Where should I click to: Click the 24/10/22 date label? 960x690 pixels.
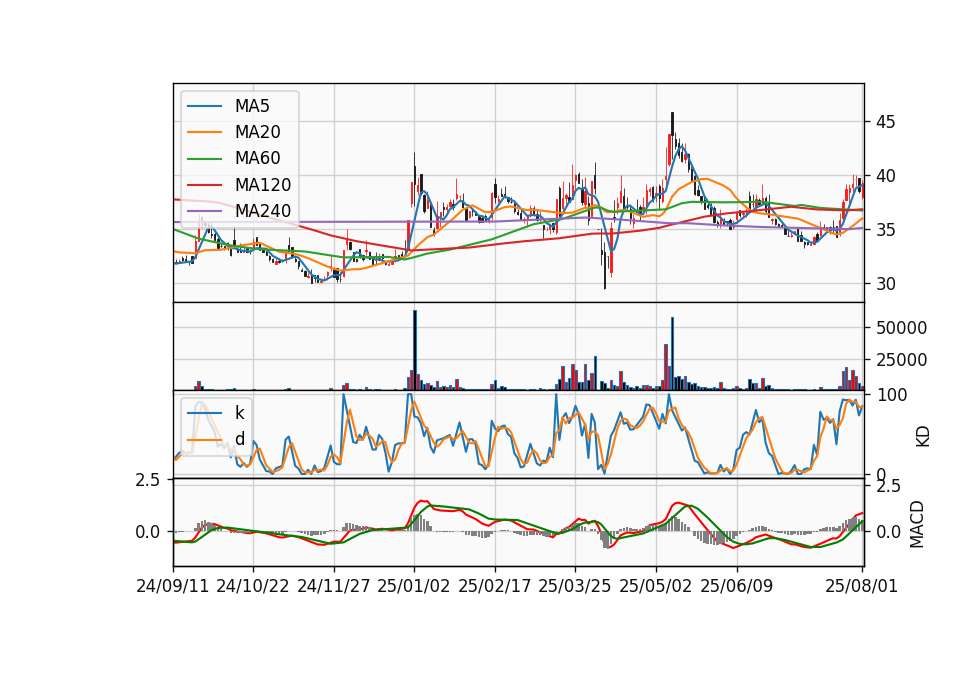253,586
